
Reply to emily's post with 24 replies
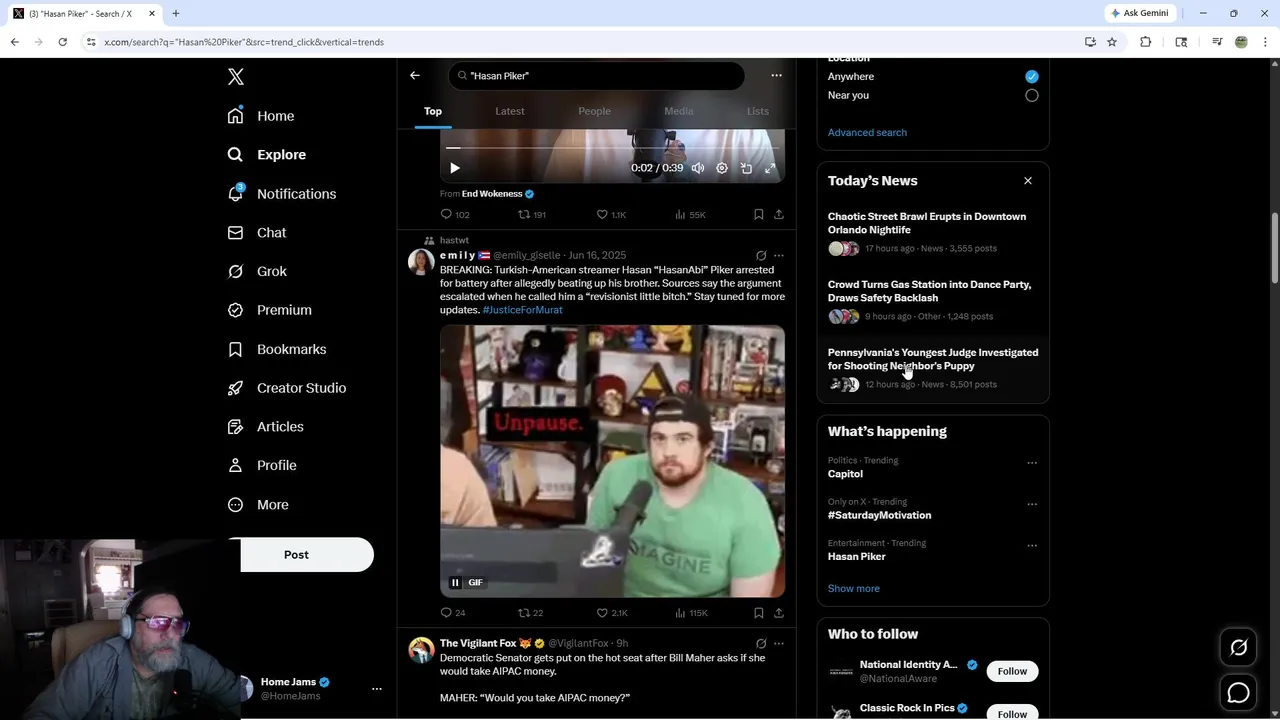pyautogui.click(x=453, y=612)
